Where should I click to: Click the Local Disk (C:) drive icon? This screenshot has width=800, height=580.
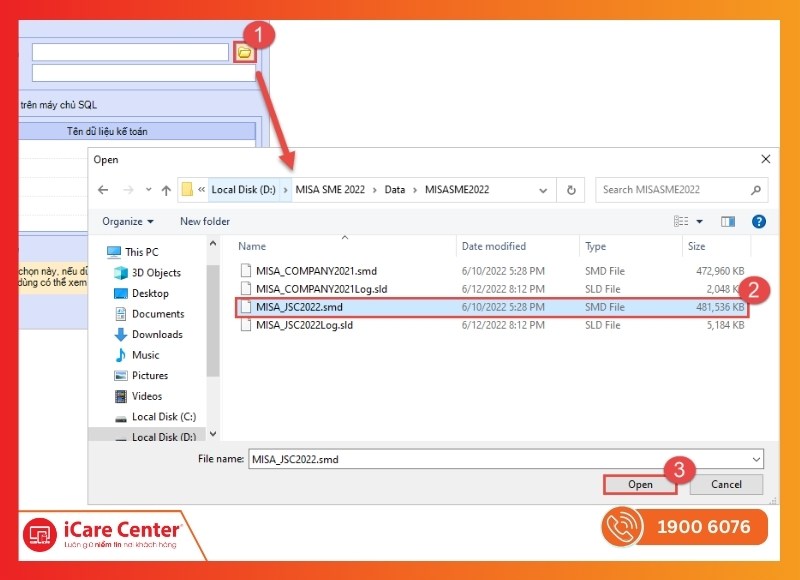click(x=121, y=419)
